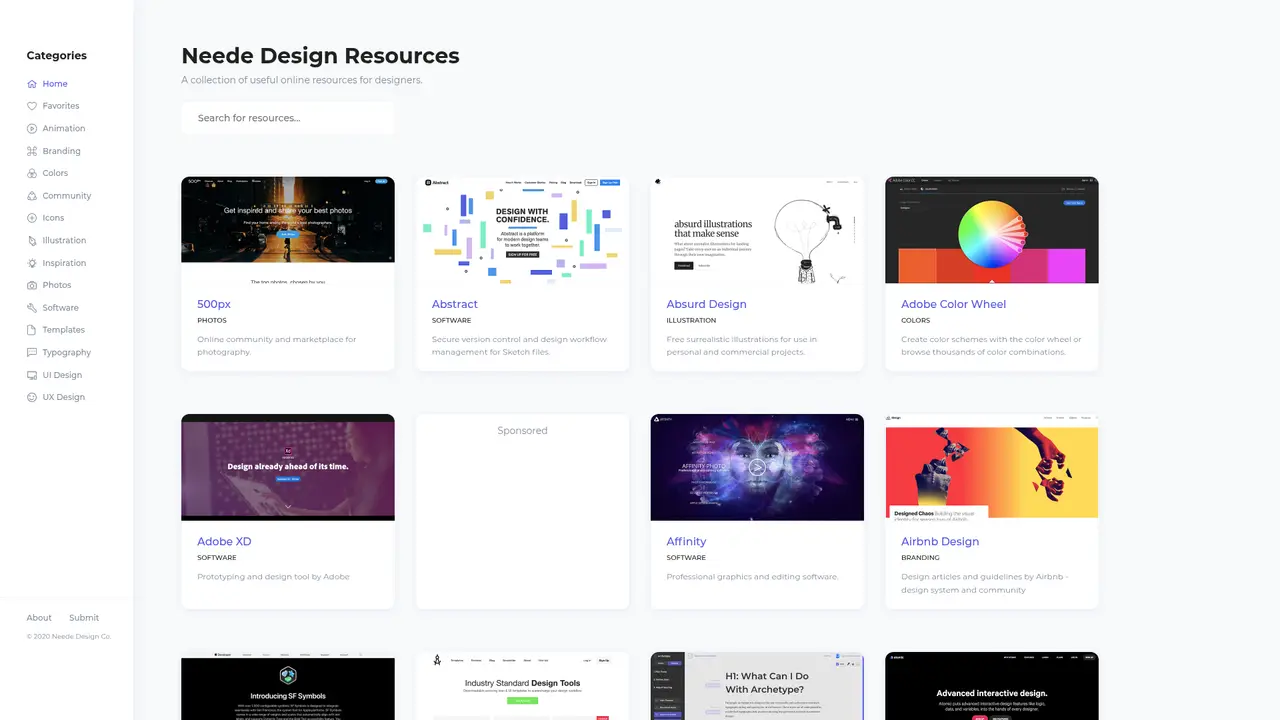Click the Airbnb Design title link
This screenshot has width=1280, height=720.
(940, 542)
